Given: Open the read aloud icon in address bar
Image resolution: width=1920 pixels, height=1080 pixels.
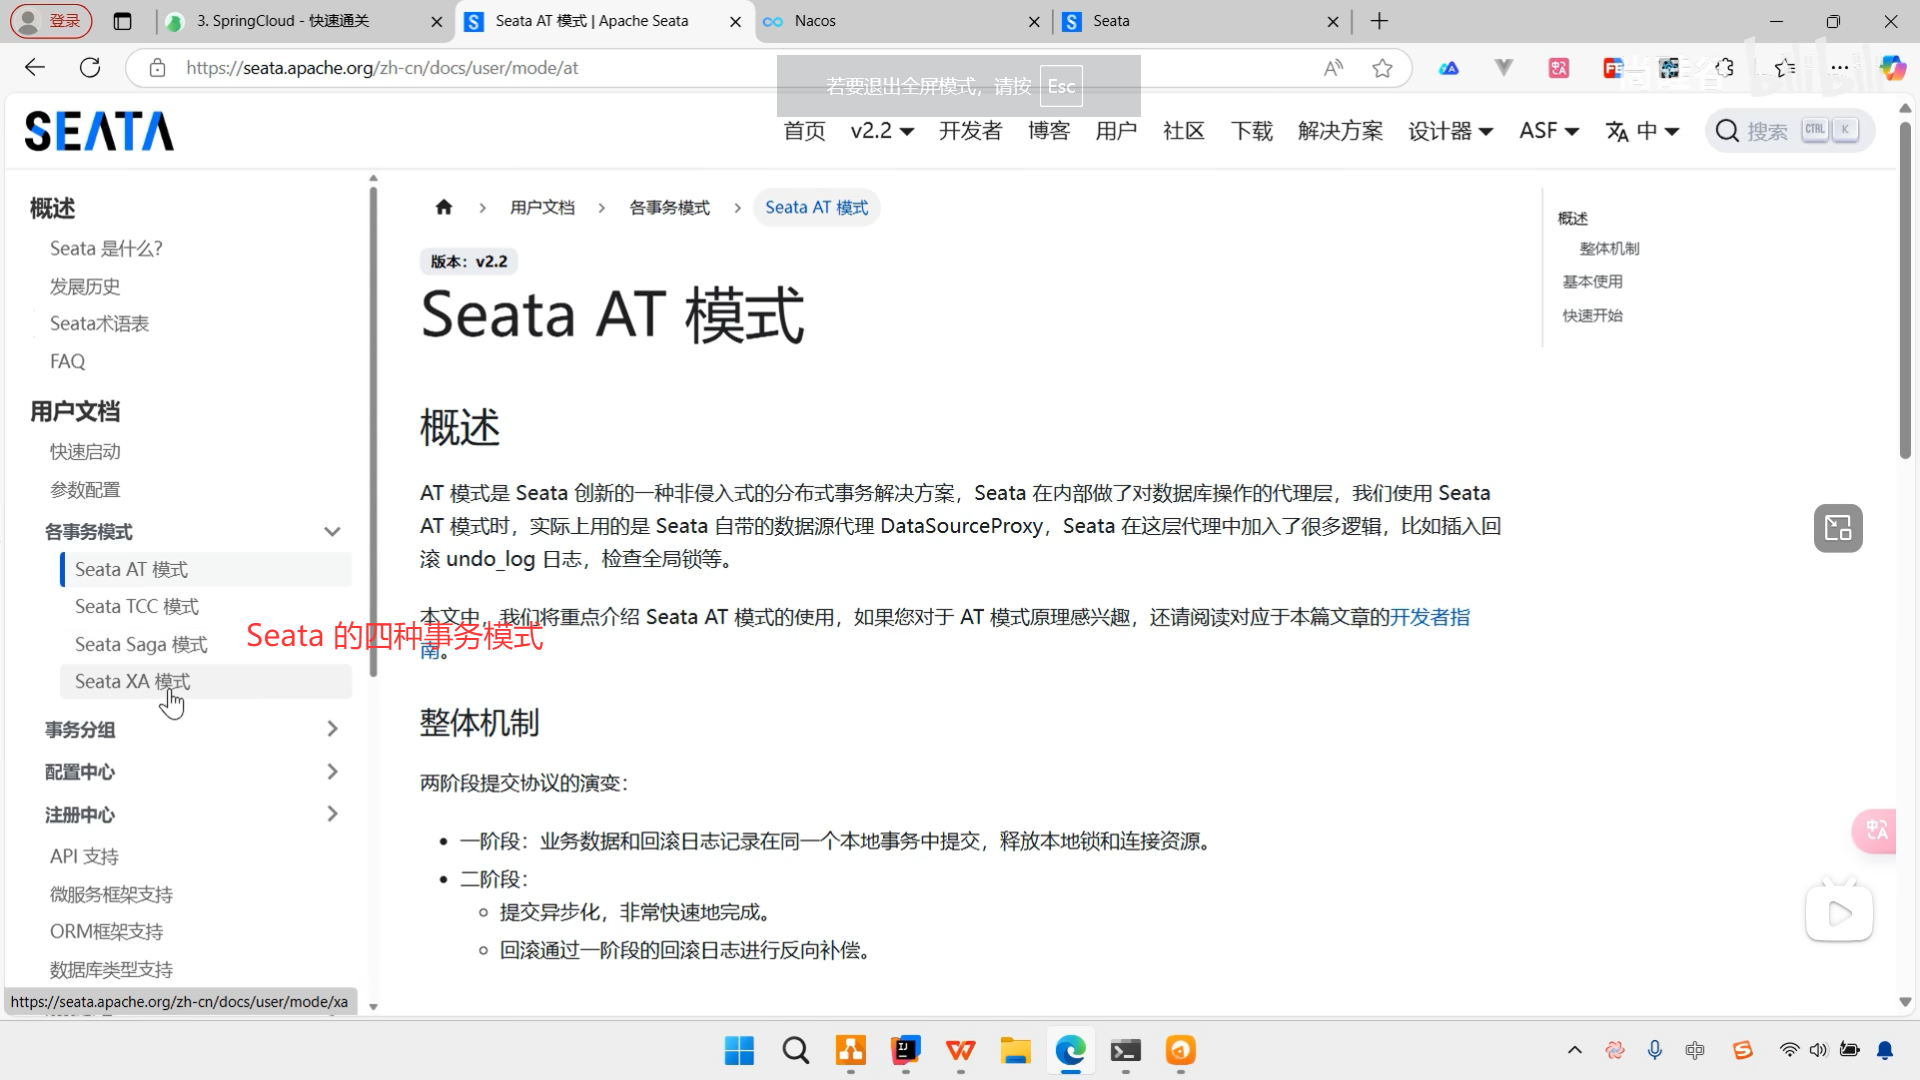Looking at the screenshot, I should tap(1333, 68).
